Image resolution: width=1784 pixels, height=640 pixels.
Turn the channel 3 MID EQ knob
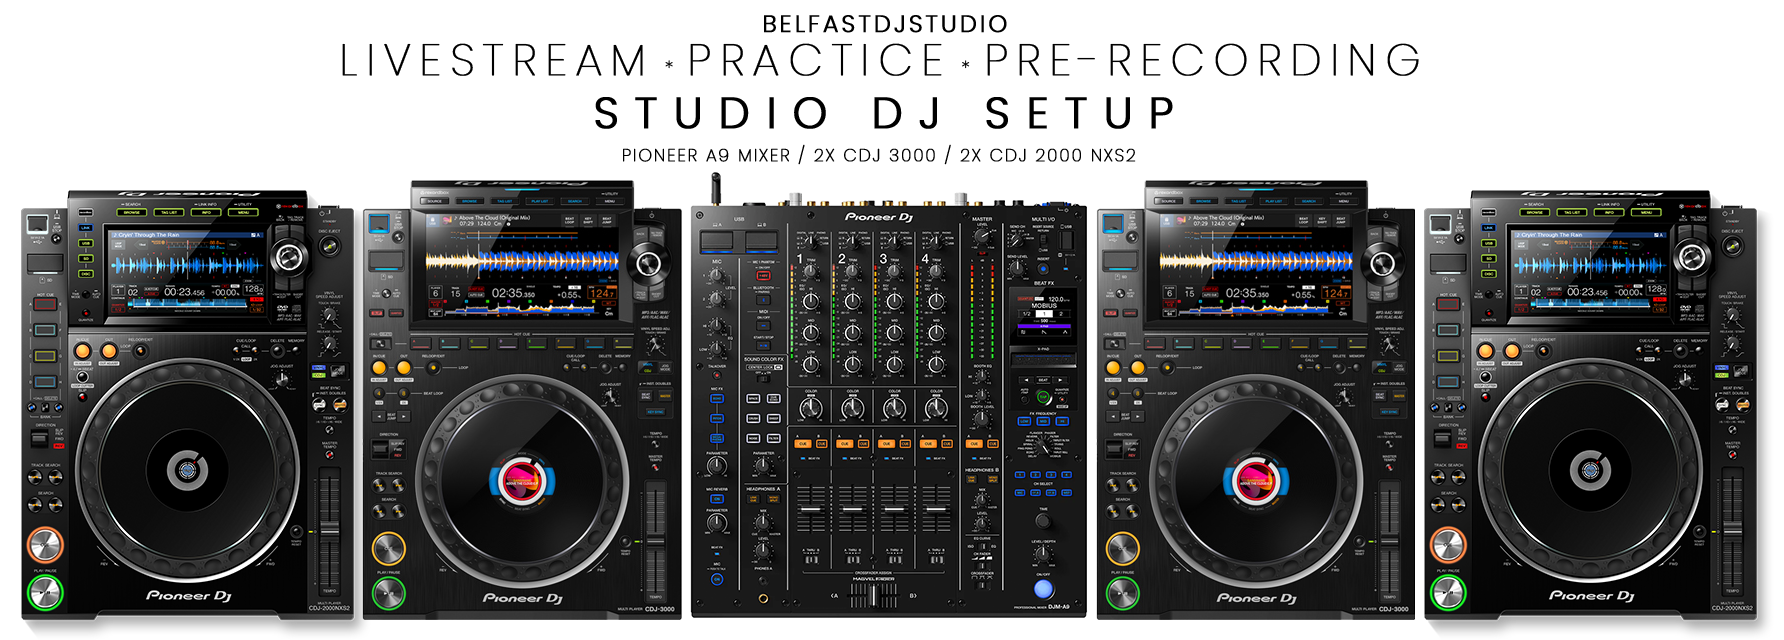[x=895, y=333]
